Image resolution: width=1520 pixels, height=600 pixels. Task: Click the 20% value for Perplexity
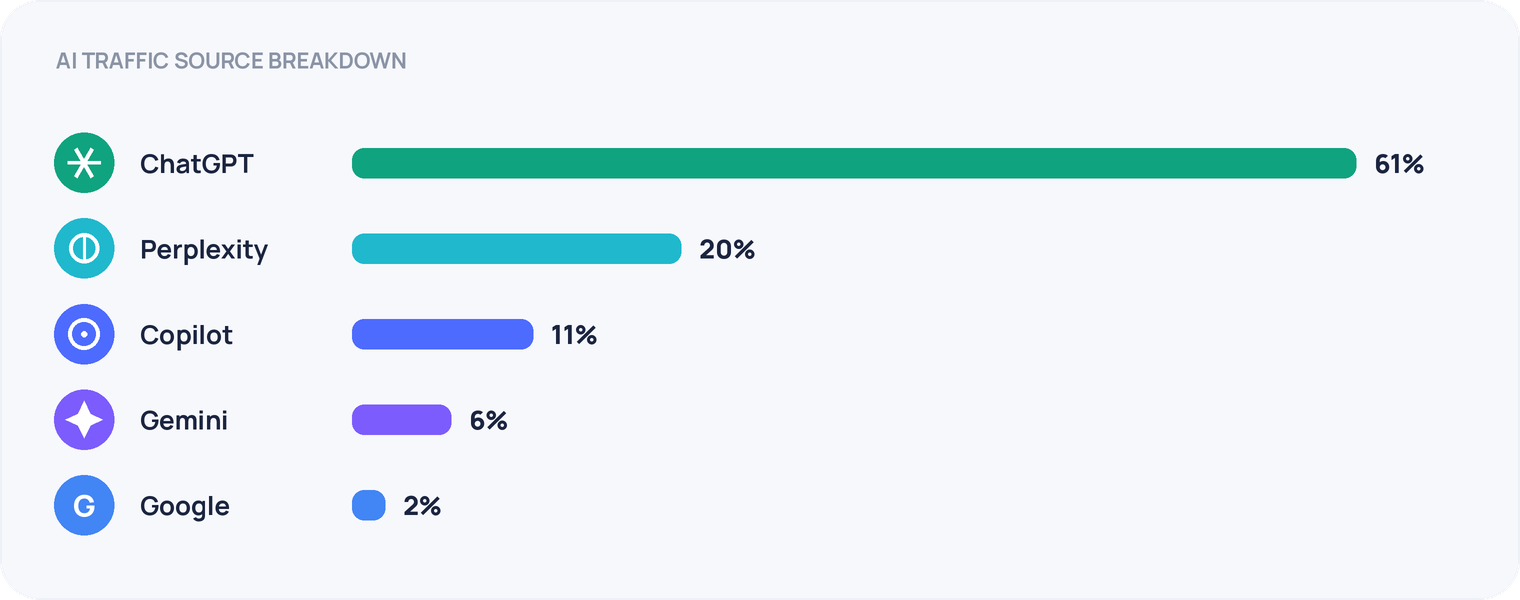click(x=727, y=250)
